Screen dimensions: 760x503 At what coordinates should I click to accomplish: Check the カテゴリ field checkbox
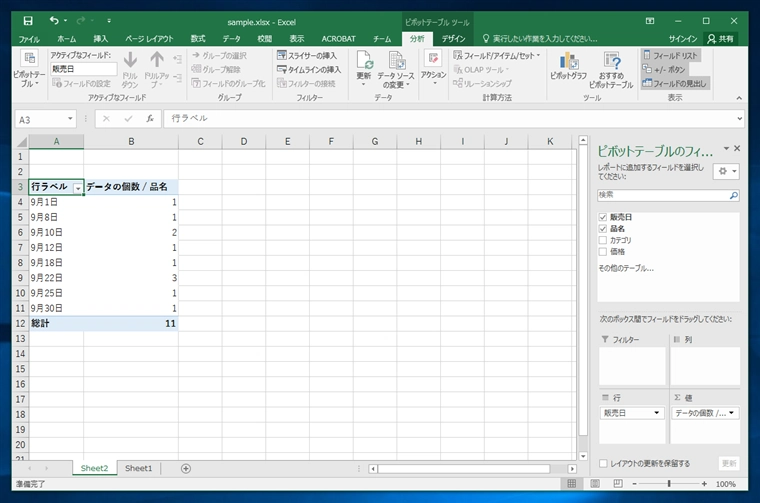coord(602,240)
